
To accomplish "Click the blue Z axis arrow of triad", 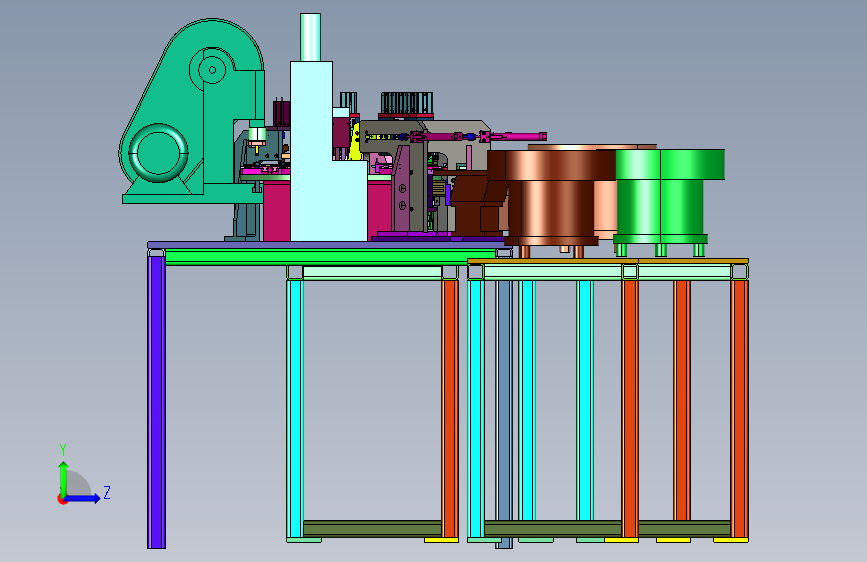I will pyautogui.click(x=83, y=498).
